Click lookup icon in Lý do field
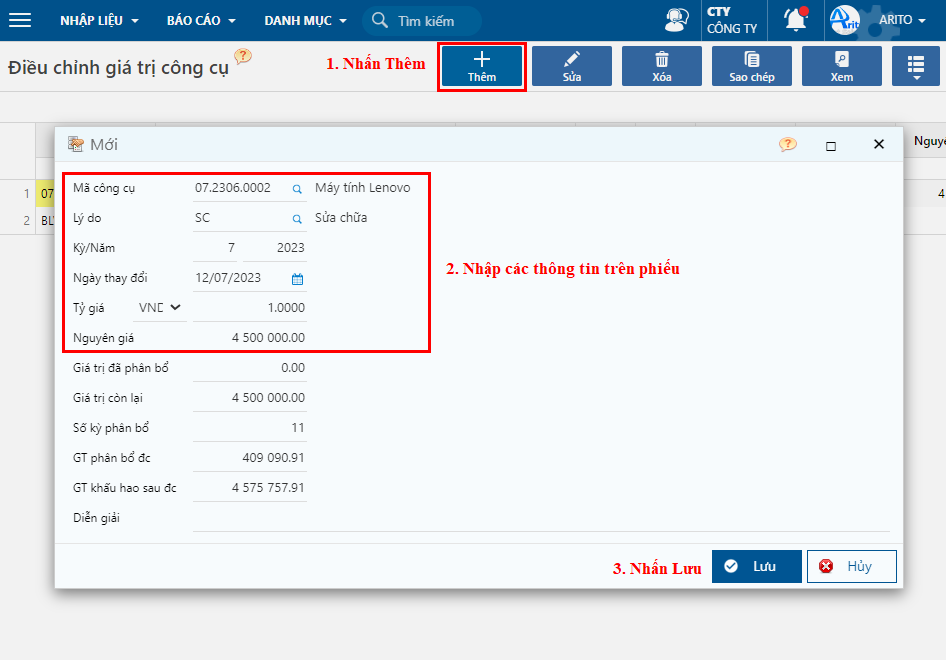 297,218
